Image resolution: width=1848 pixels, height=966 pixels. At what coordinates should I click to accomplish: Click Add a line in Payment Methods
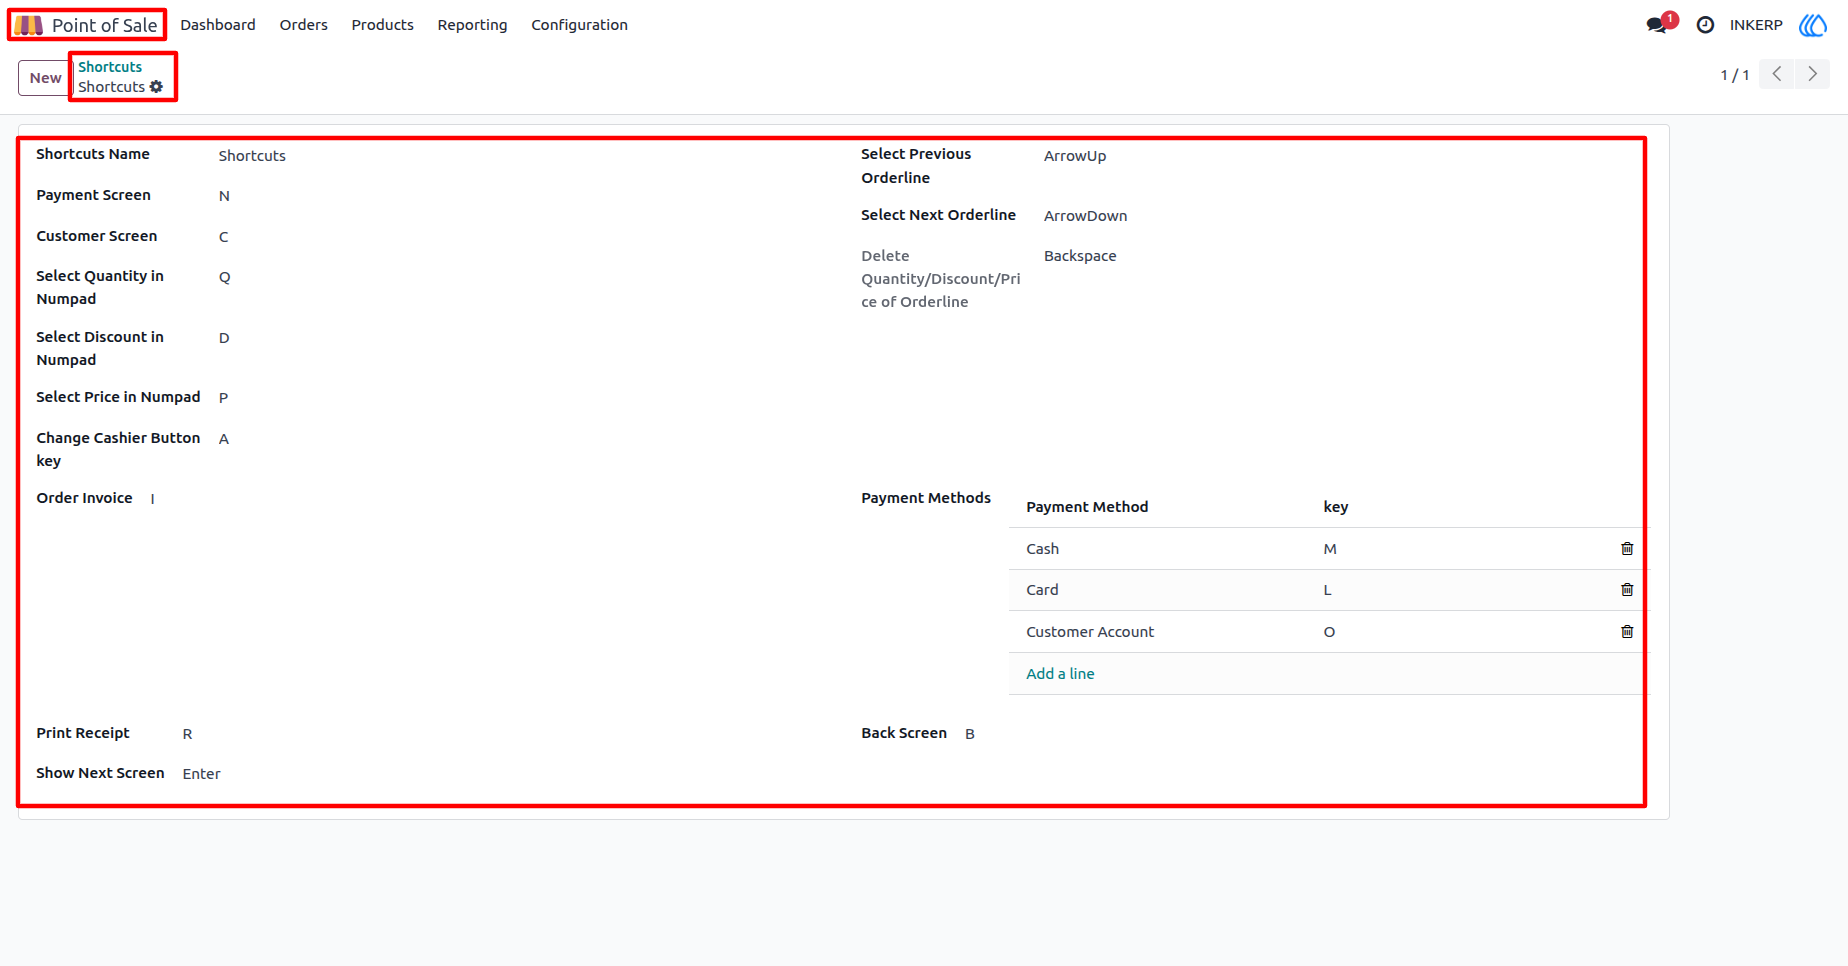(1060, 674)
